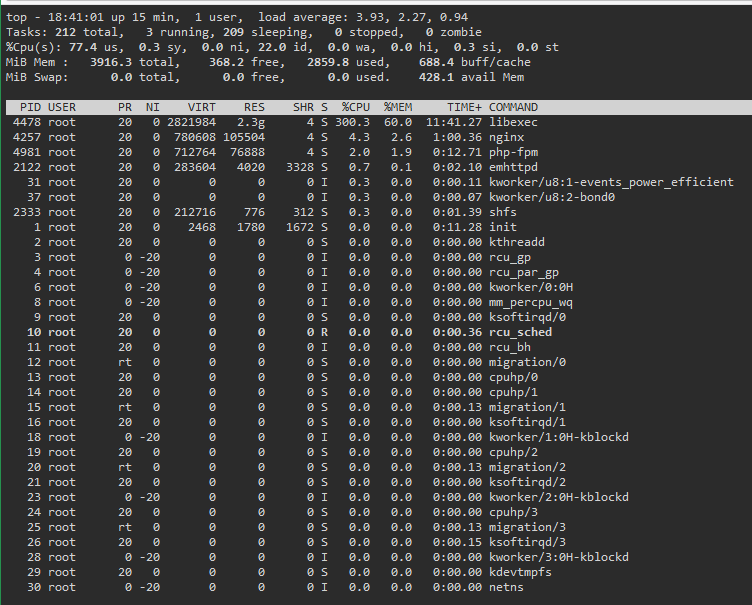752x605 pixels.
Task: Click the COMMAND column header
Action: click(x=513, y=107)
